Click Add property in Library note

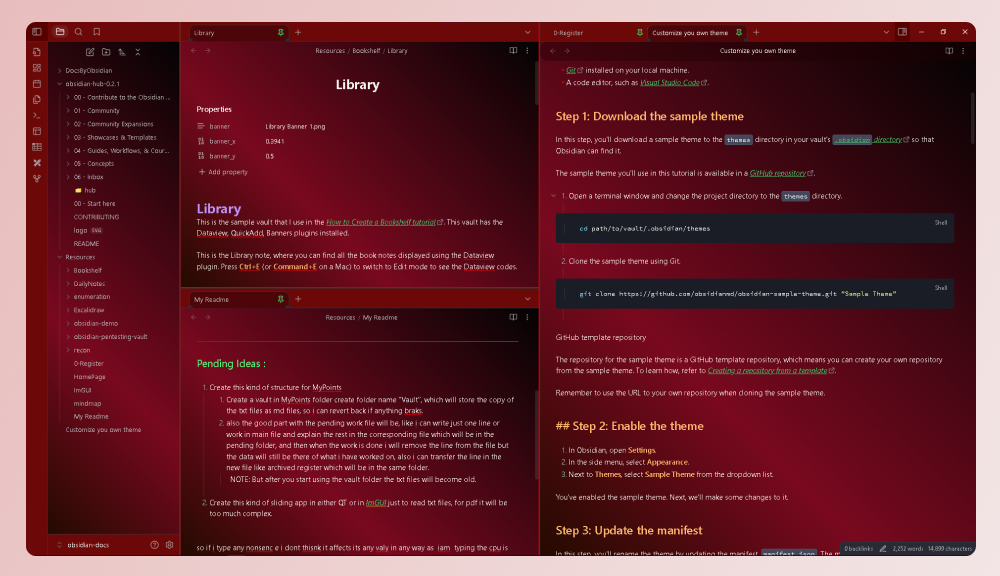[x=223, y=172]
